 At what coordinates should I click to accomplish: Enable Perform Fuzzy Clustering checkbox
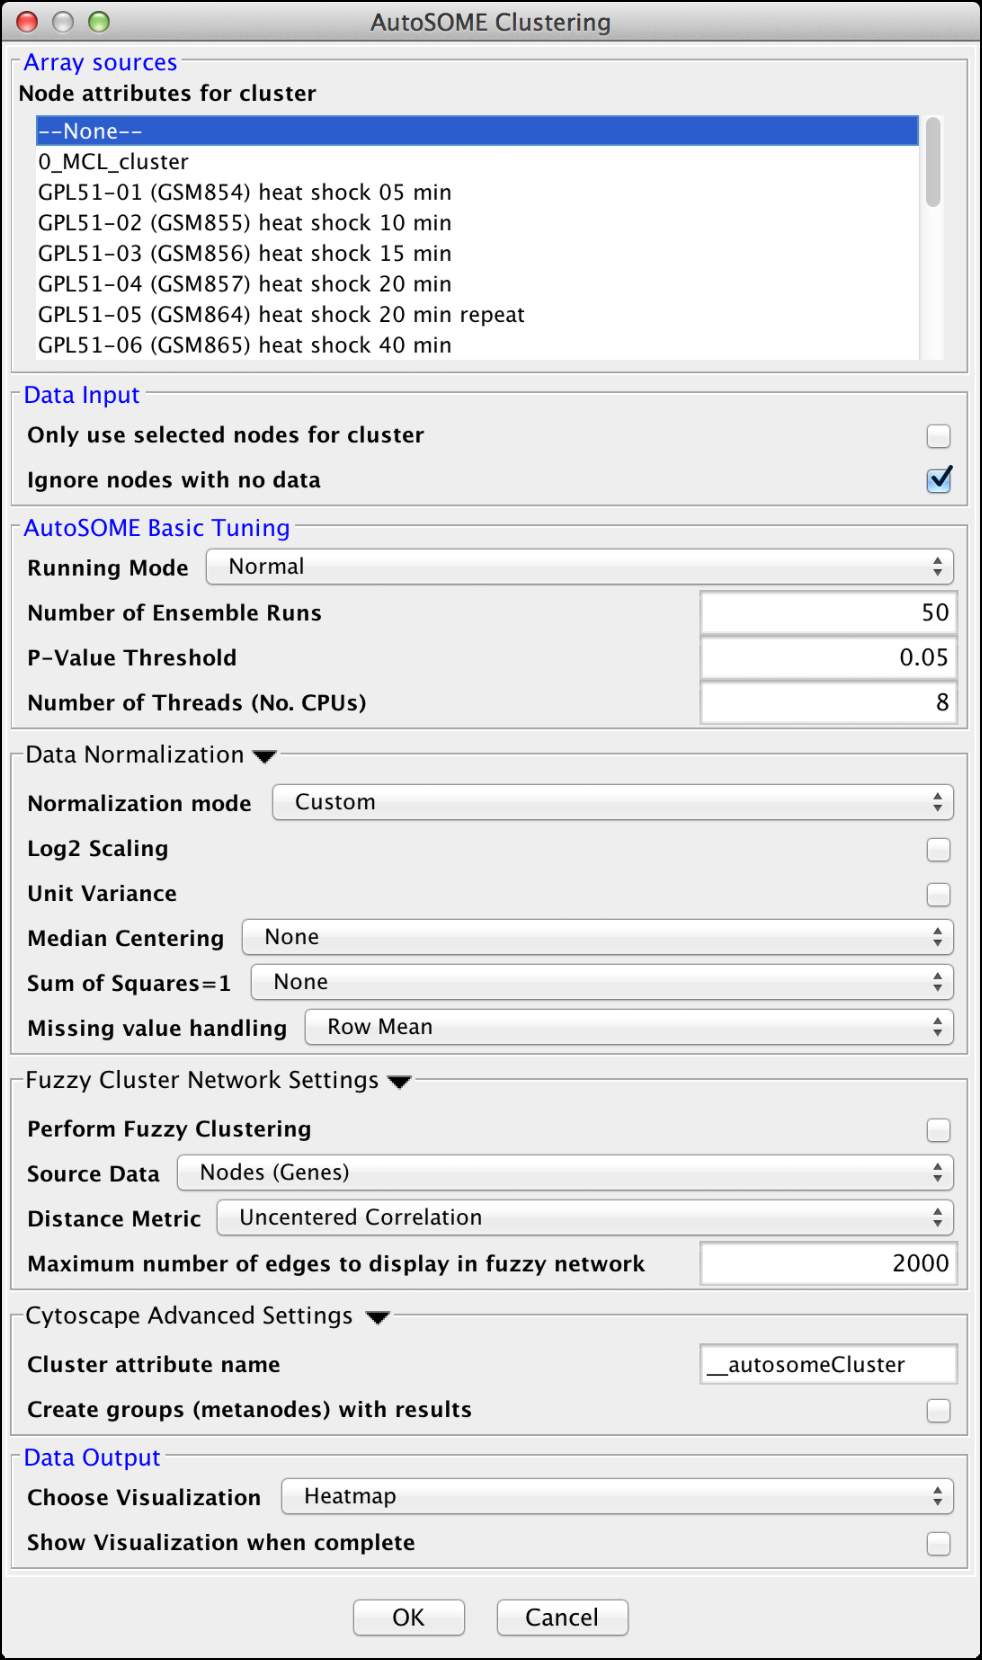coord(938,1130)
